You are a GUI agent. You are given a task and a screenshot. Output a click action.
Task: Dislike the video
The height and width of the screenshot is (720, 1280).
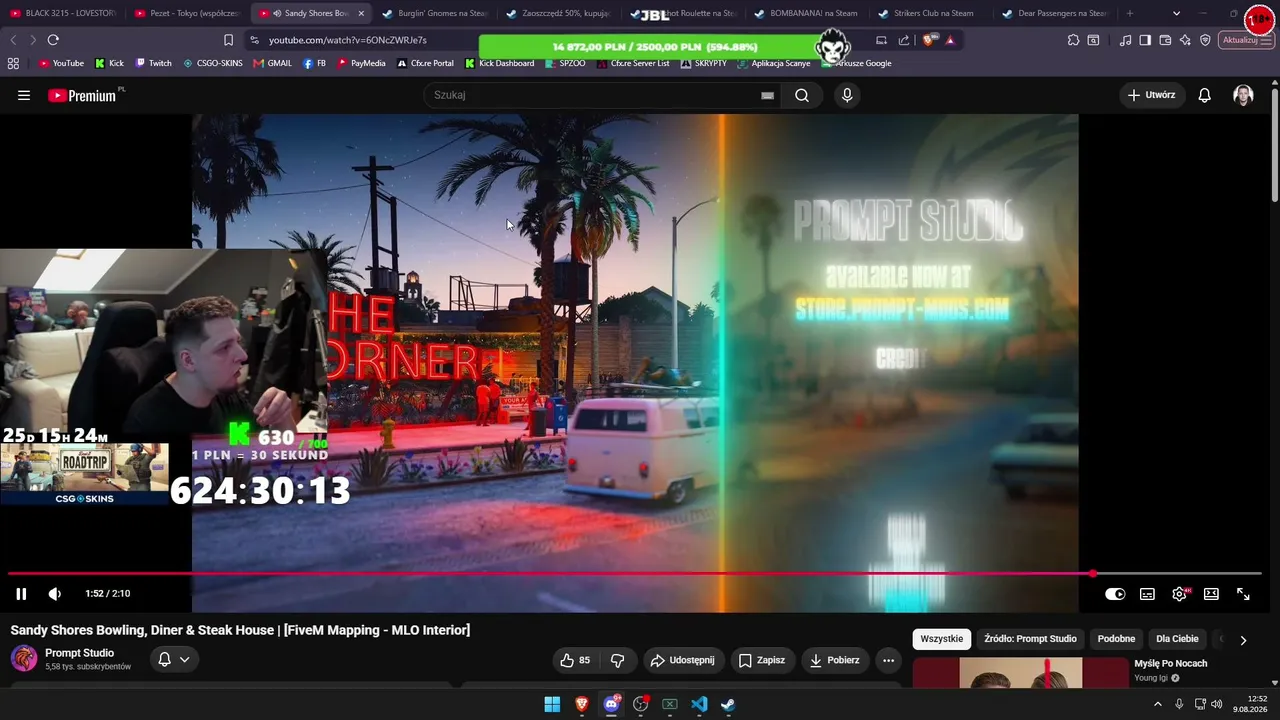point(617,660)
